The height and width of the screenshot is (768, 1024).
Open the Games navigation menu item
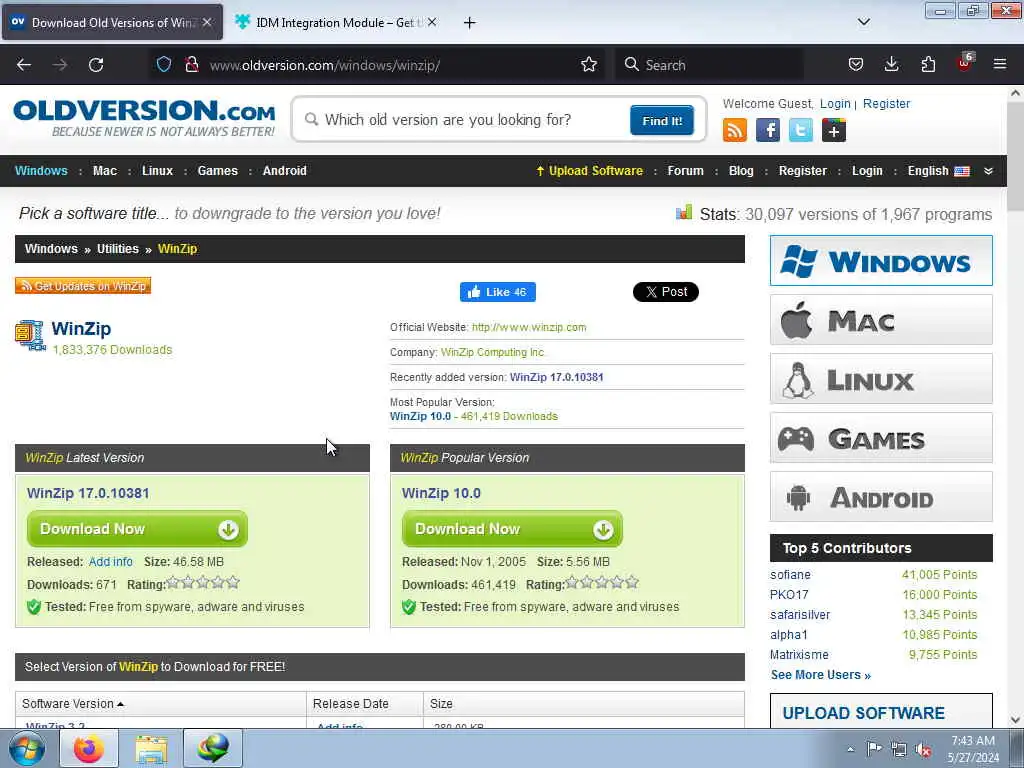pos(217,170)
